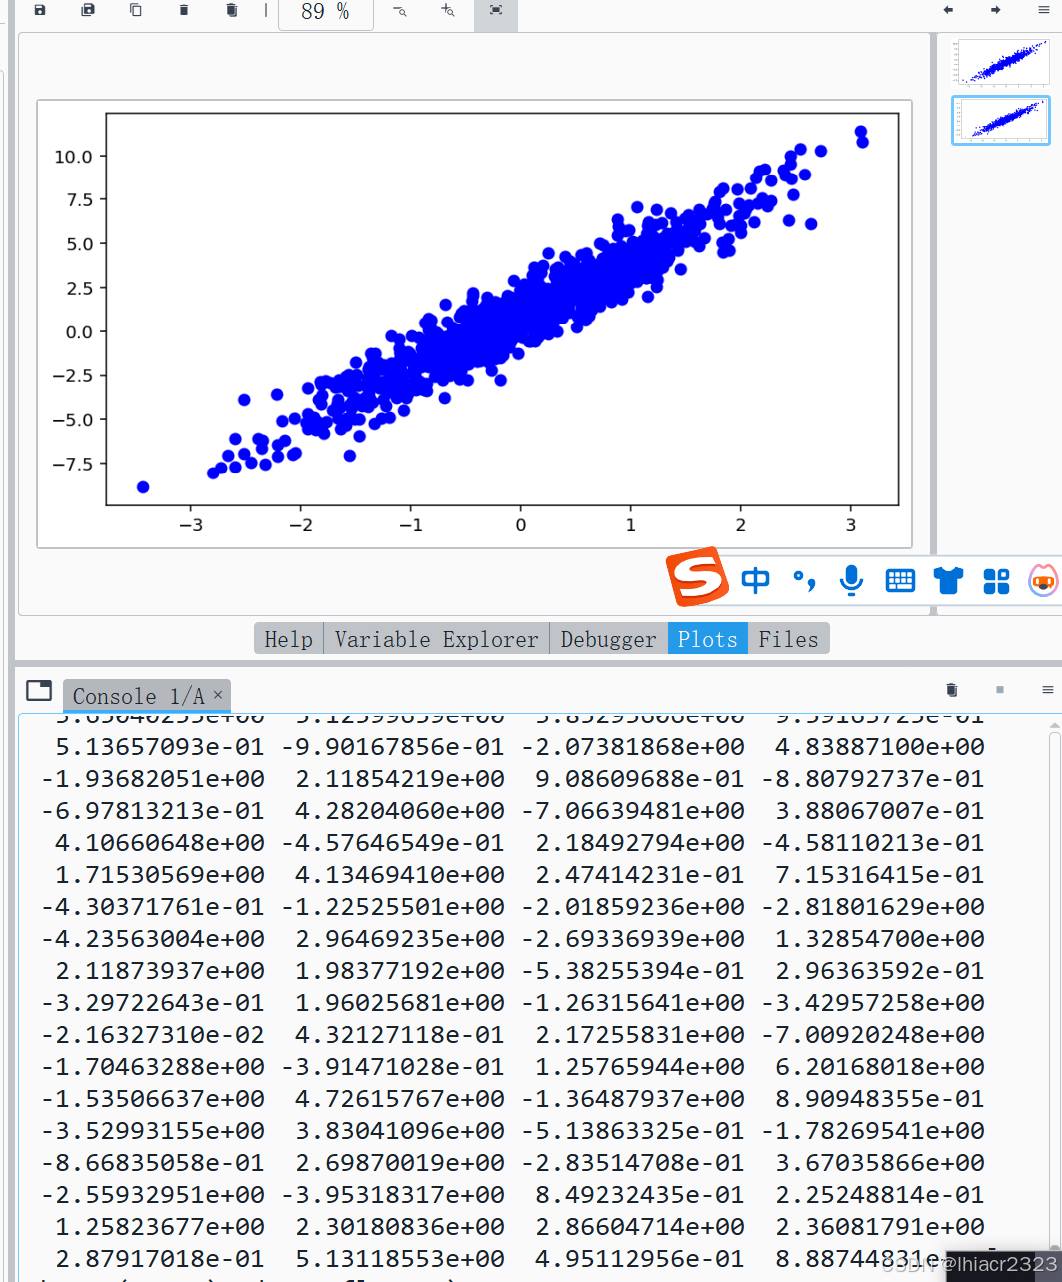Screen dimensions: 1062x1282
Task: Open the Debugger tab
Action: [x=608, y=638]
